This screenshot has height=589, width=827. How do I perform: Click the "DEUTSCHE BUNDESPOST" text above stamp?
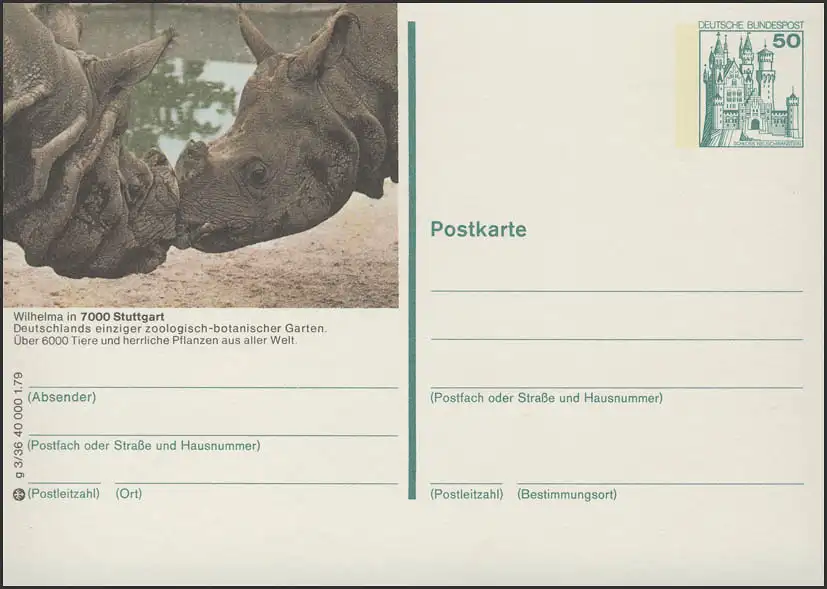tap(738, 23)
